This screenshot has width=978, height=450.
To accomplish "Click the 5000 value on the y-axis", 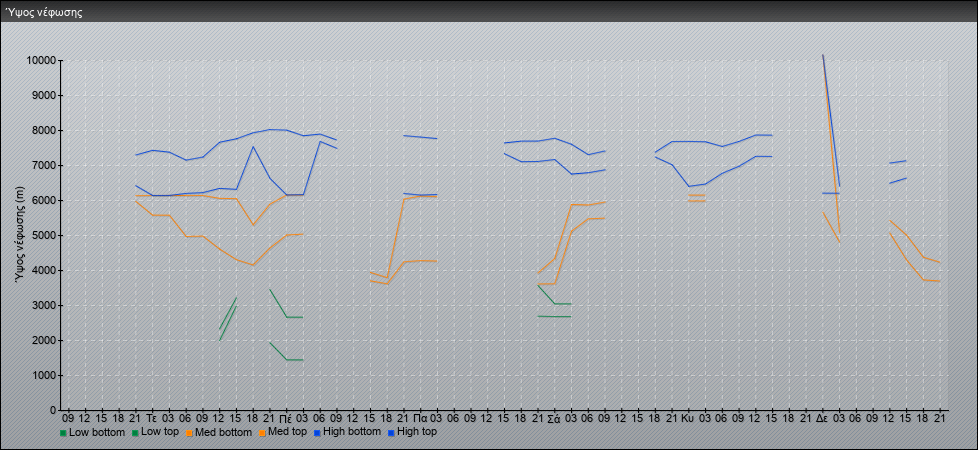I will (43, 235).
